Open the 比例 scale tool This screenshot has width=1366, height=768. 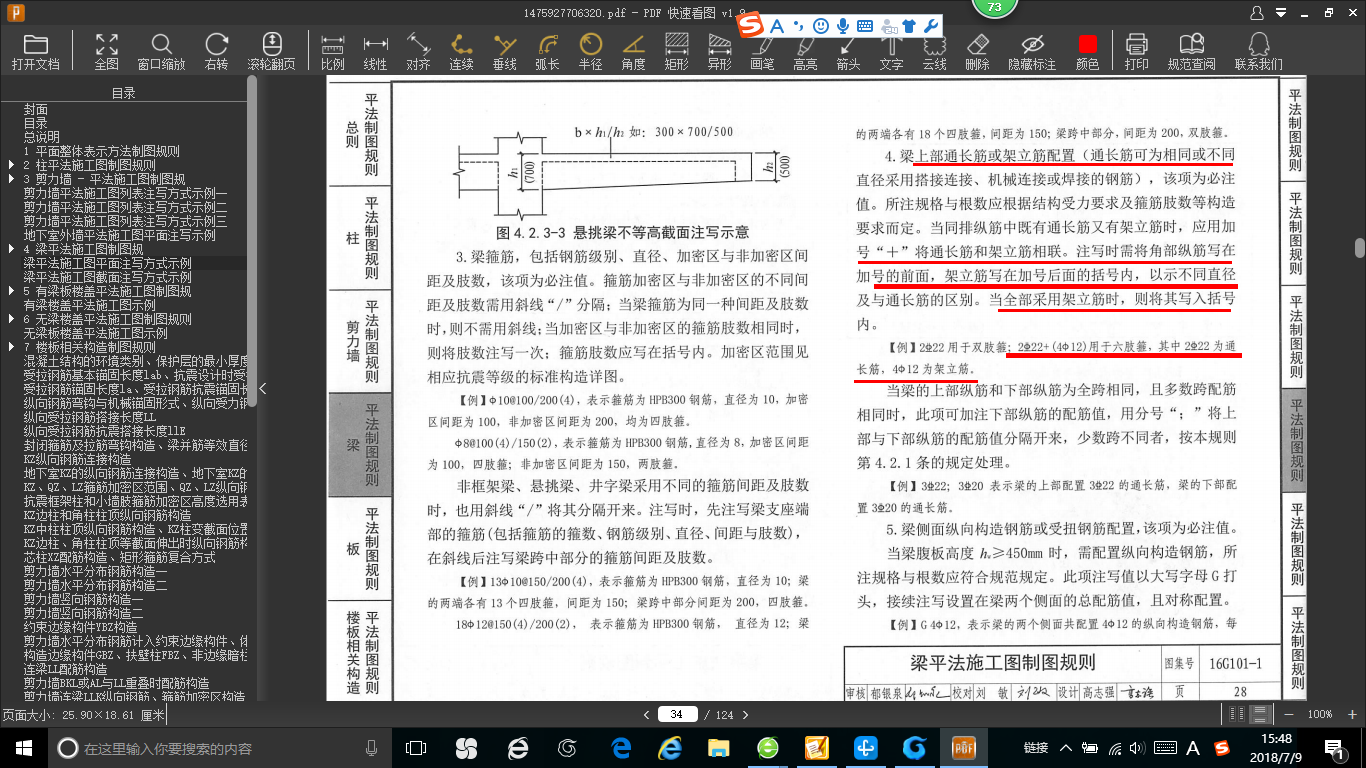click(333, 51)
